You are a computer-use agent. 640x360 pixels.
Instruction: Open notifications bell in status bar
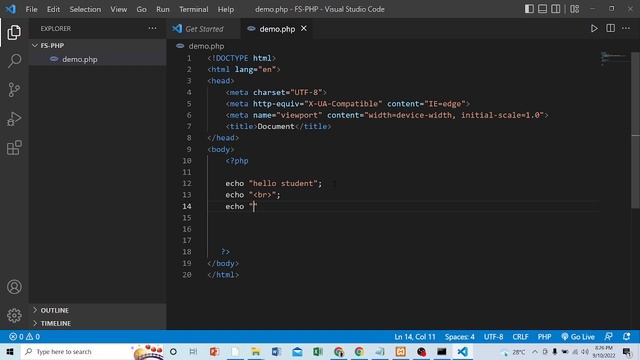[627, 337]
